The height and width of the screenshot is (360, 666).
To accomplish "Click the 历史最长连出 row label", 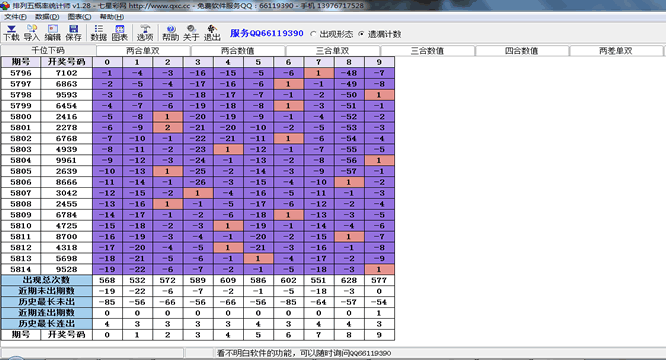I will tap(46, 324).
